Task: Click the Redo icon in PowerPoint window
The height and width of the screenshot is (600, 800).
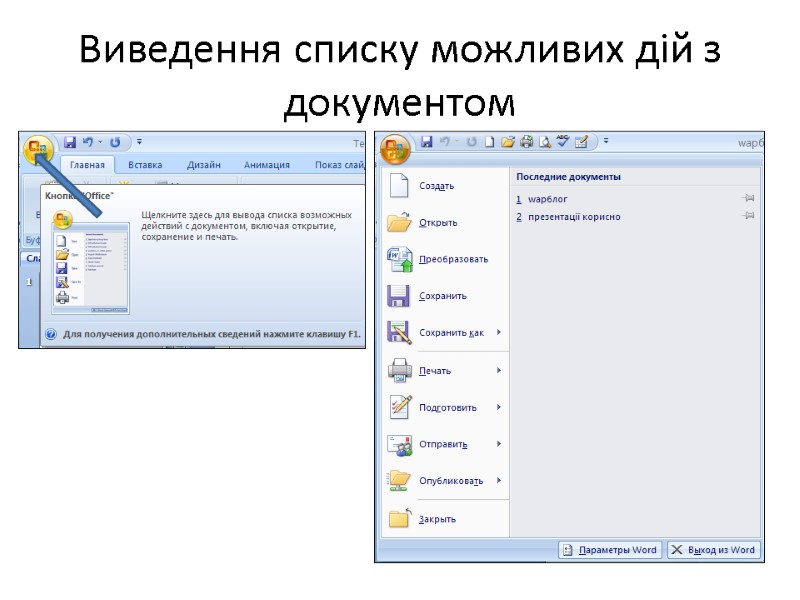Action: tap(113, 140)
